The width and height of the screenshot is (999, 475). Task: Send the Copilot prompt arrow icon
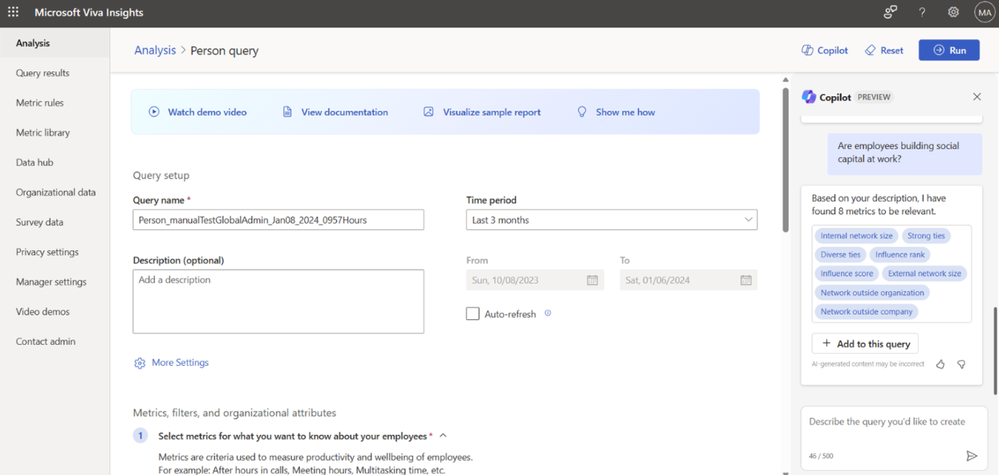click(971, 455)
